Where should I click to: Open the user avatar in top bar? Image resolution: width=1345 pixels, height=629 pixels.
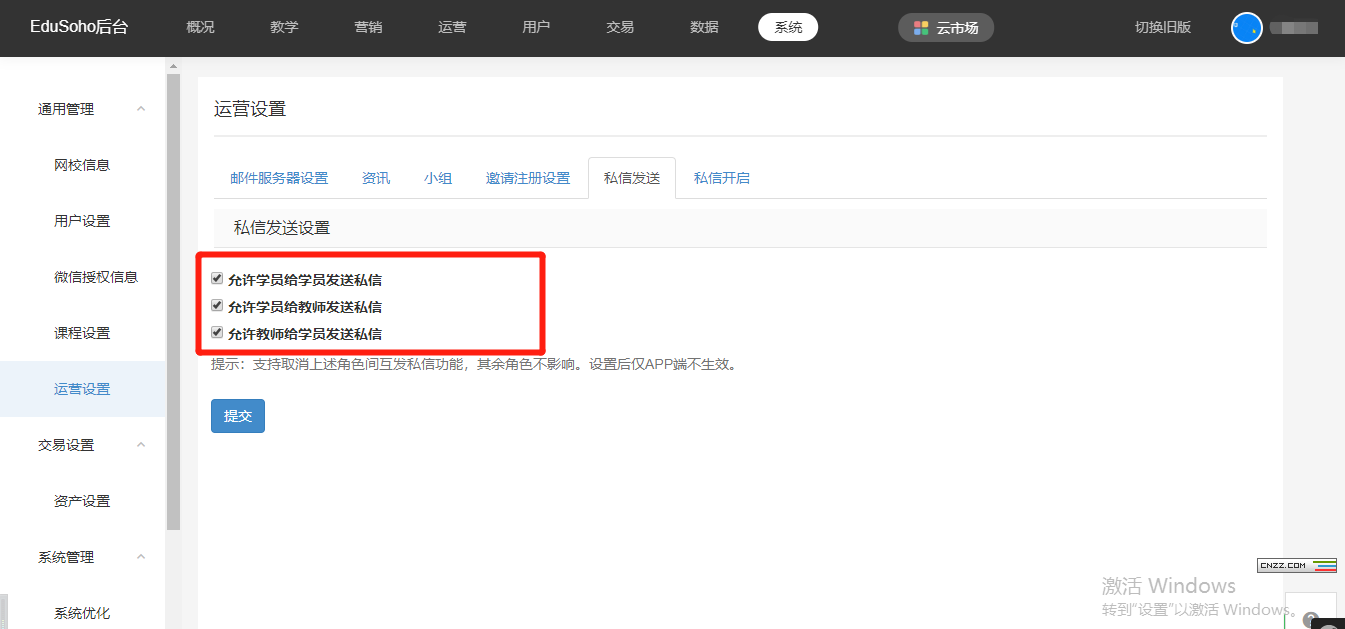(1246, 28)
